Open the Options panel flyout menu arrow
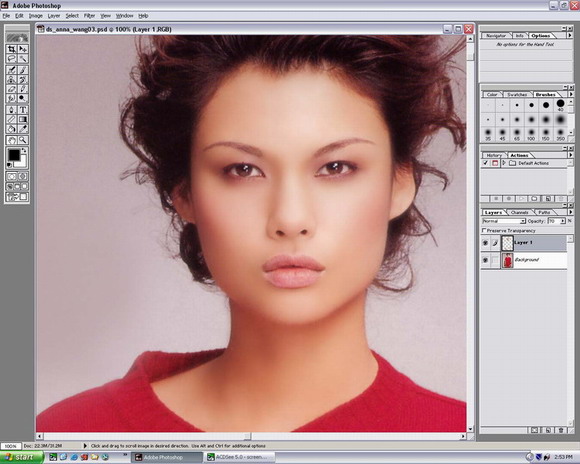Screen dimensions: 580x464 tap(570, 35)
